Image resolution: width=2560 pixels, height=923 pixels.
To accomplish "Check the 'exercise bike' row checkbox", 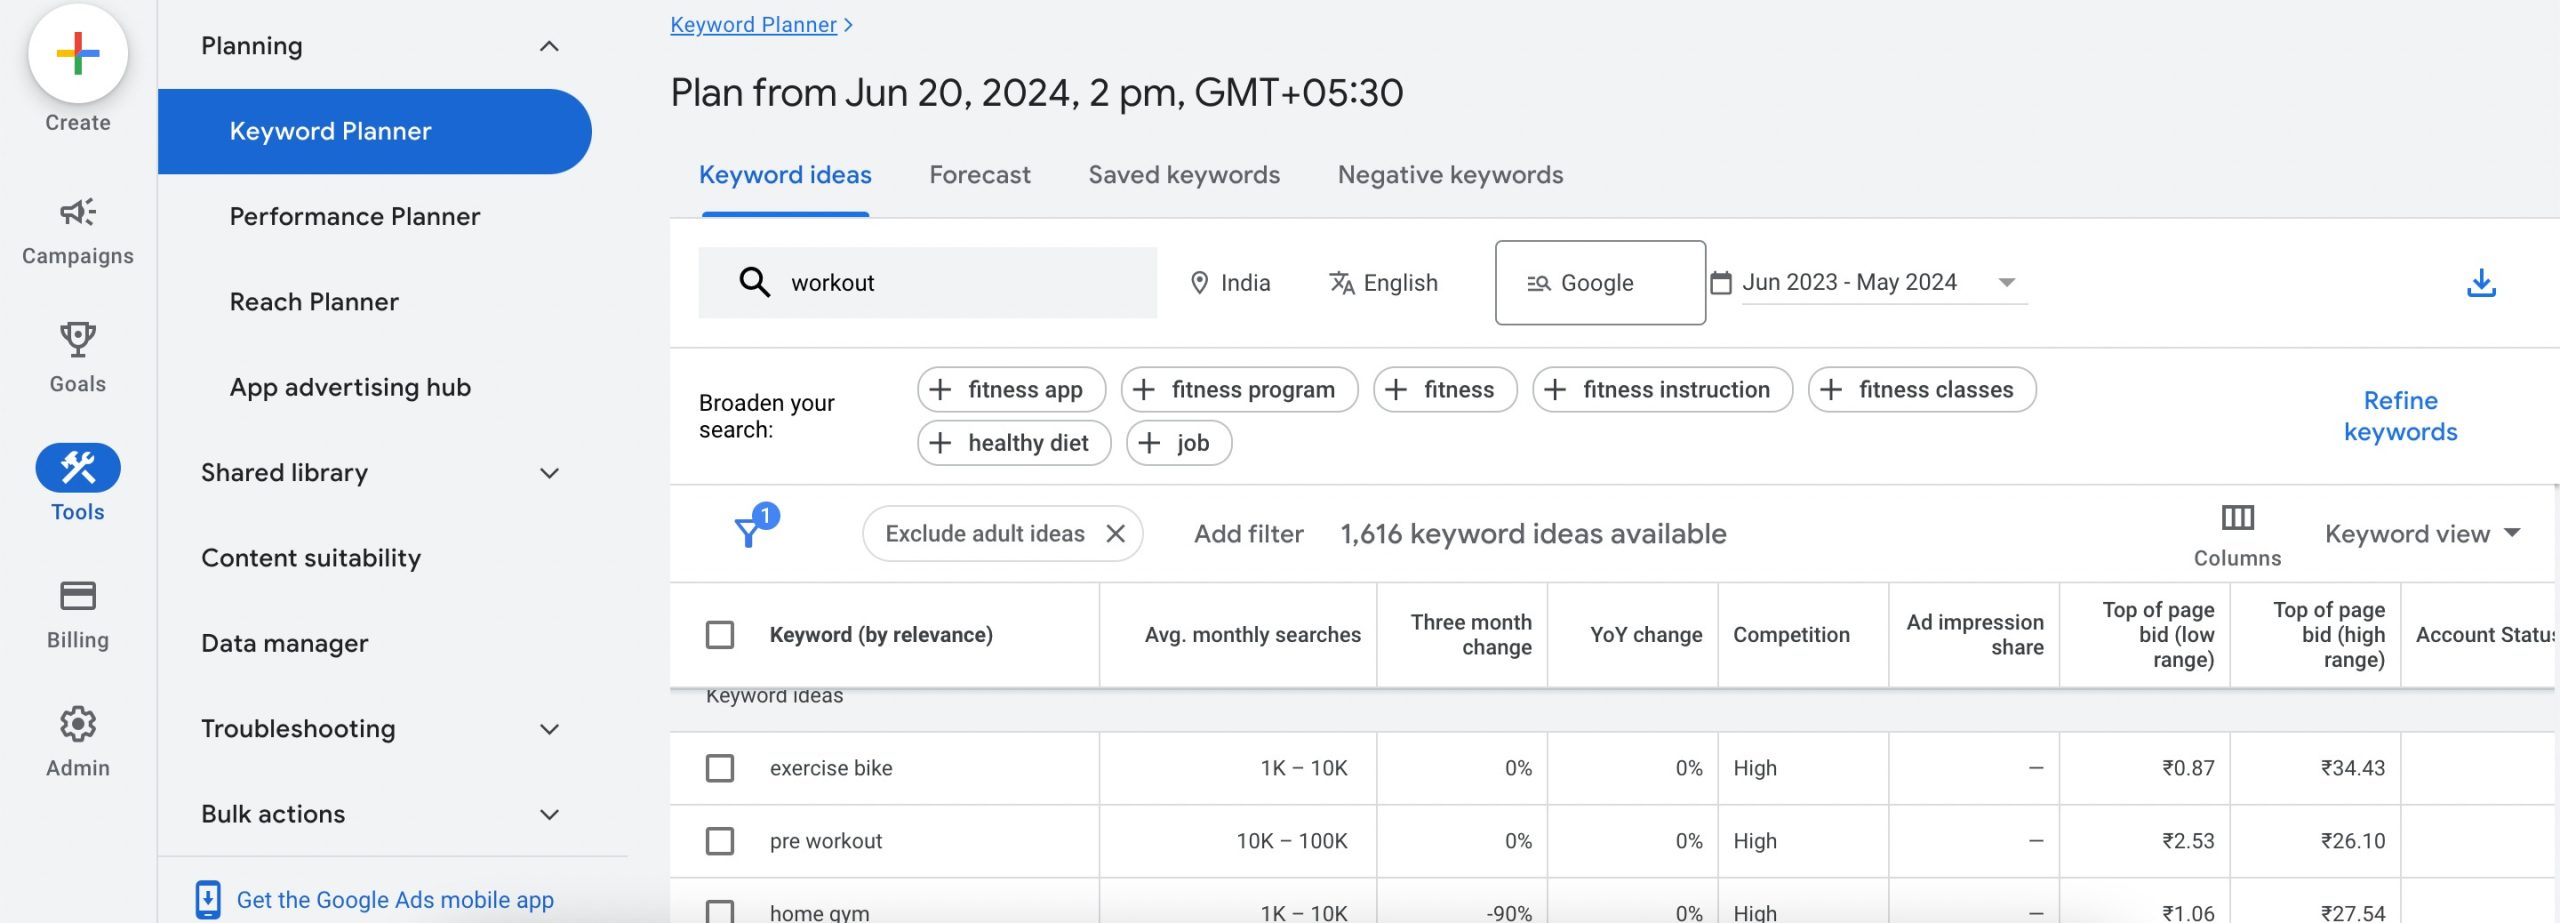I will [x=720, y=768].
